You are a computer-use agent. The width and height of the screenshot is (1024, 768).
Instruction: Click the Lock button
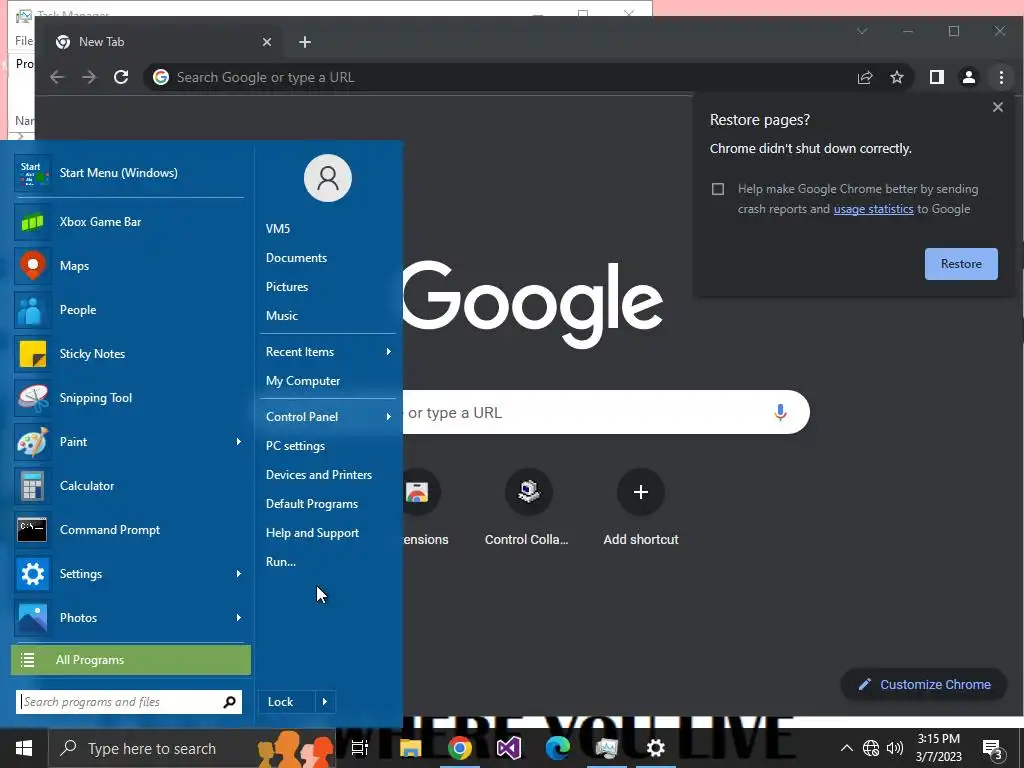click(287, 702)
